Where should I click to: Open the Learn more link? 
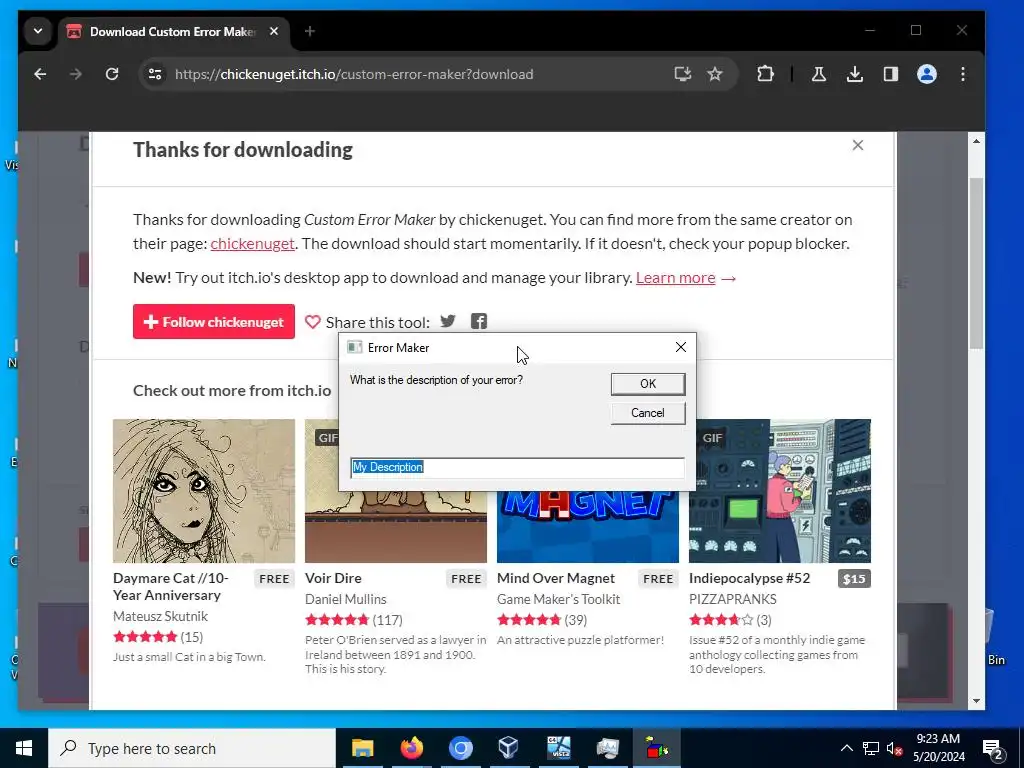(x=675, y=278)
